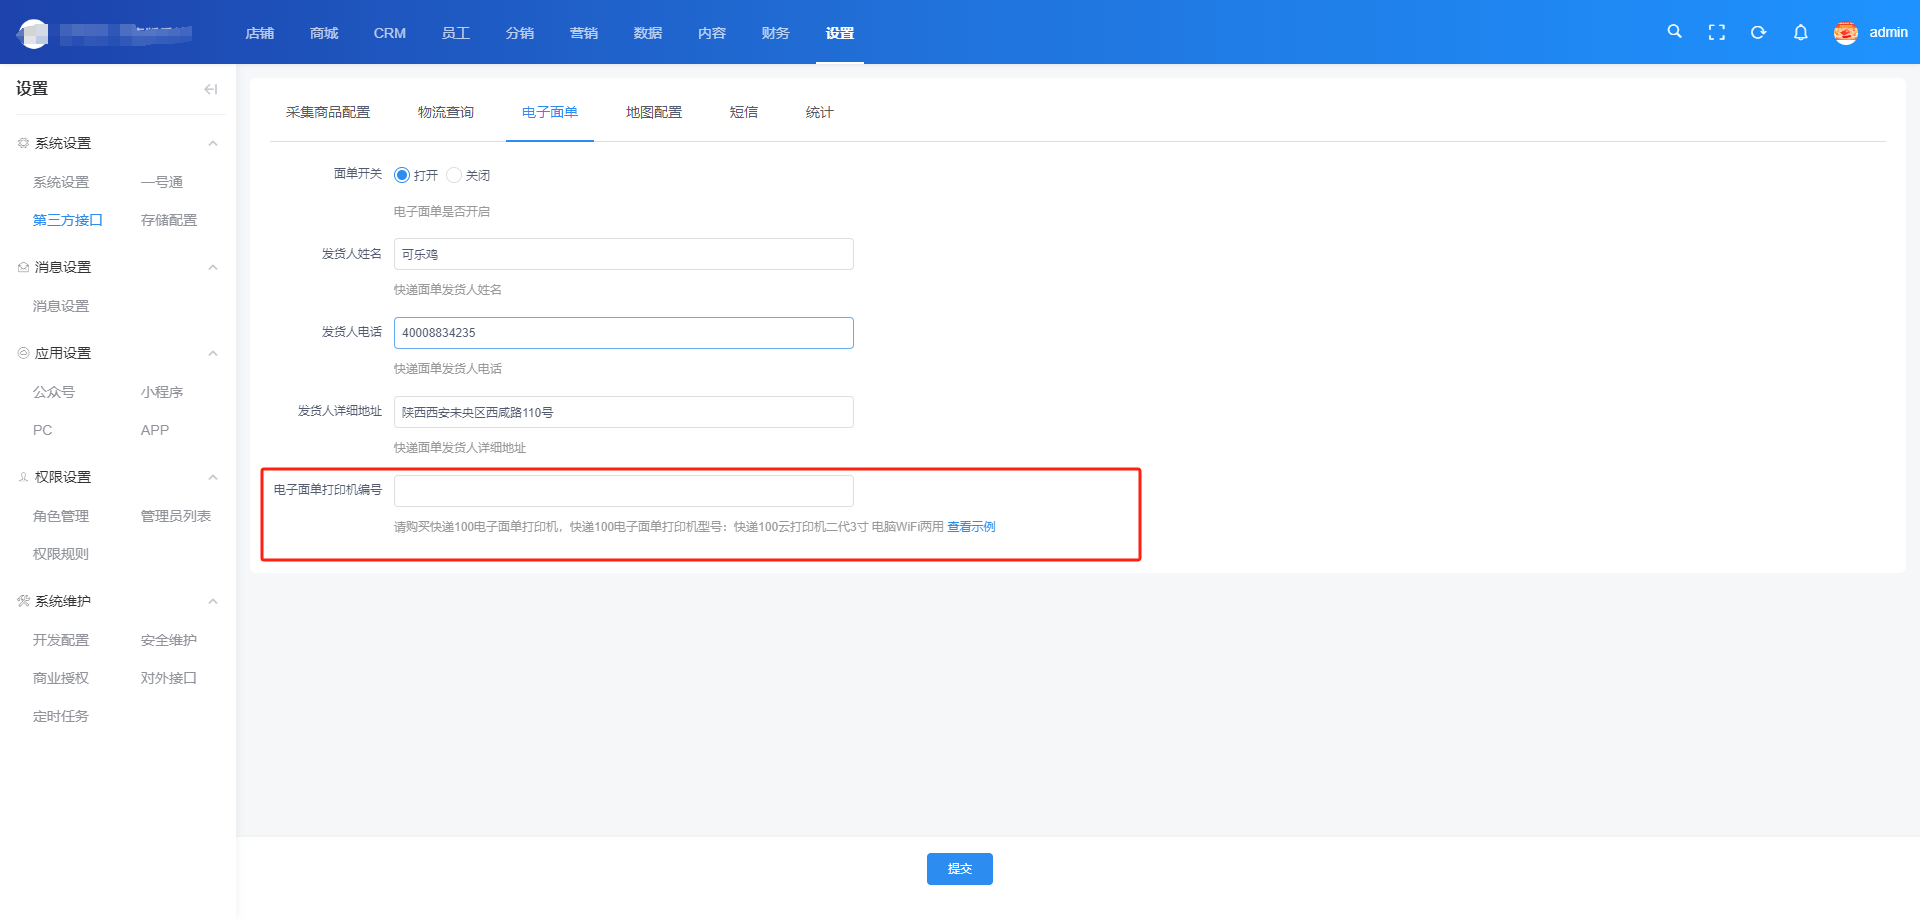
Task: Collapse the sidebar with arrow icon
Action: (211, 89)
